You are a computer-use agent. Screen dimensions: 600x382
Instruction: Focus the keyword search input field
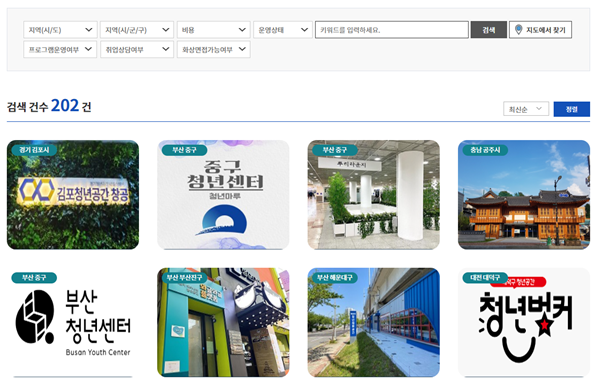pyautogui.click(x=391, y=30)
